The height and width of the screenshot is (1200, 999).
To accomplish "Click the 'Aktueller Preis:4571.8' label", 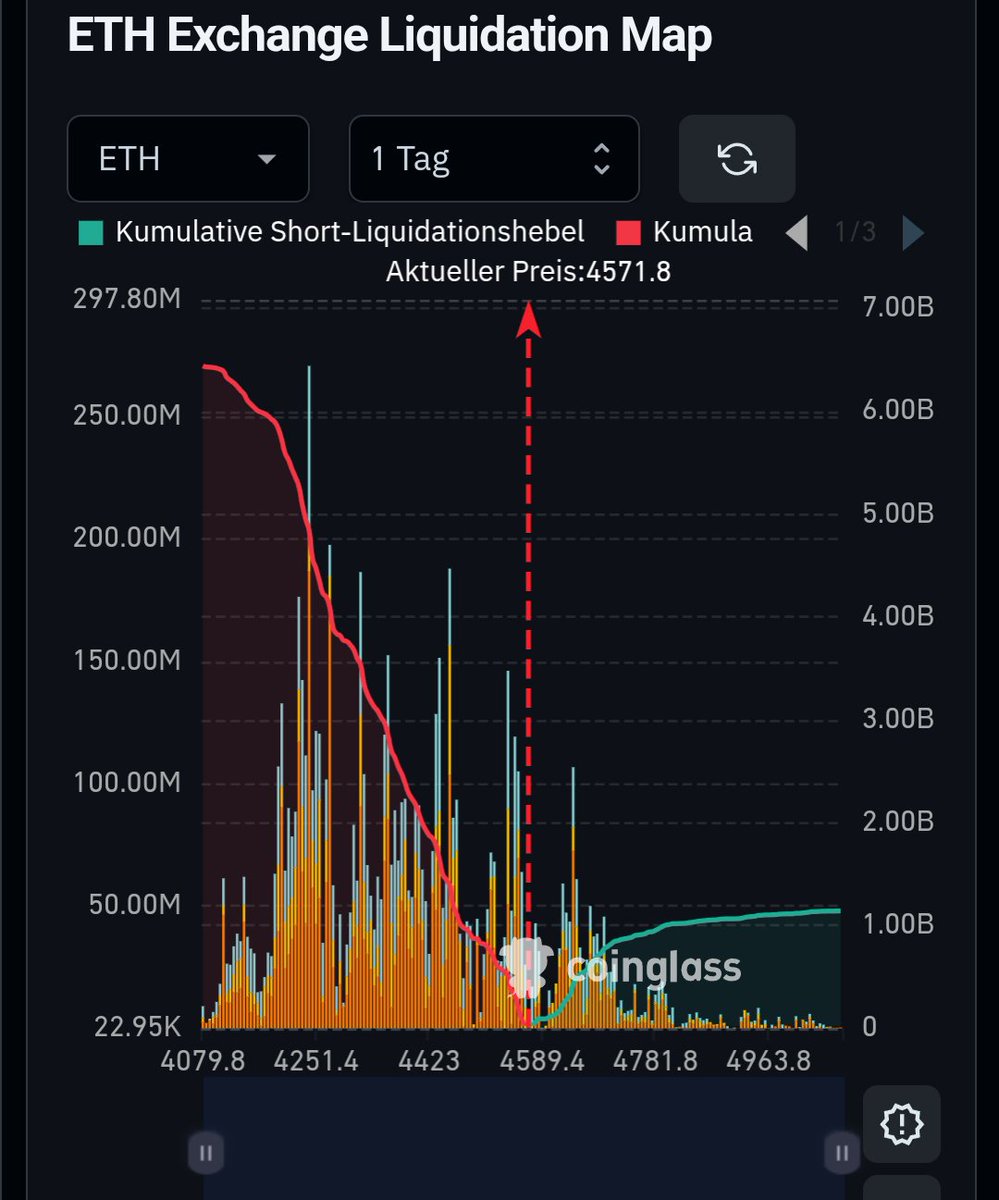I will click(x=528, y=271).
